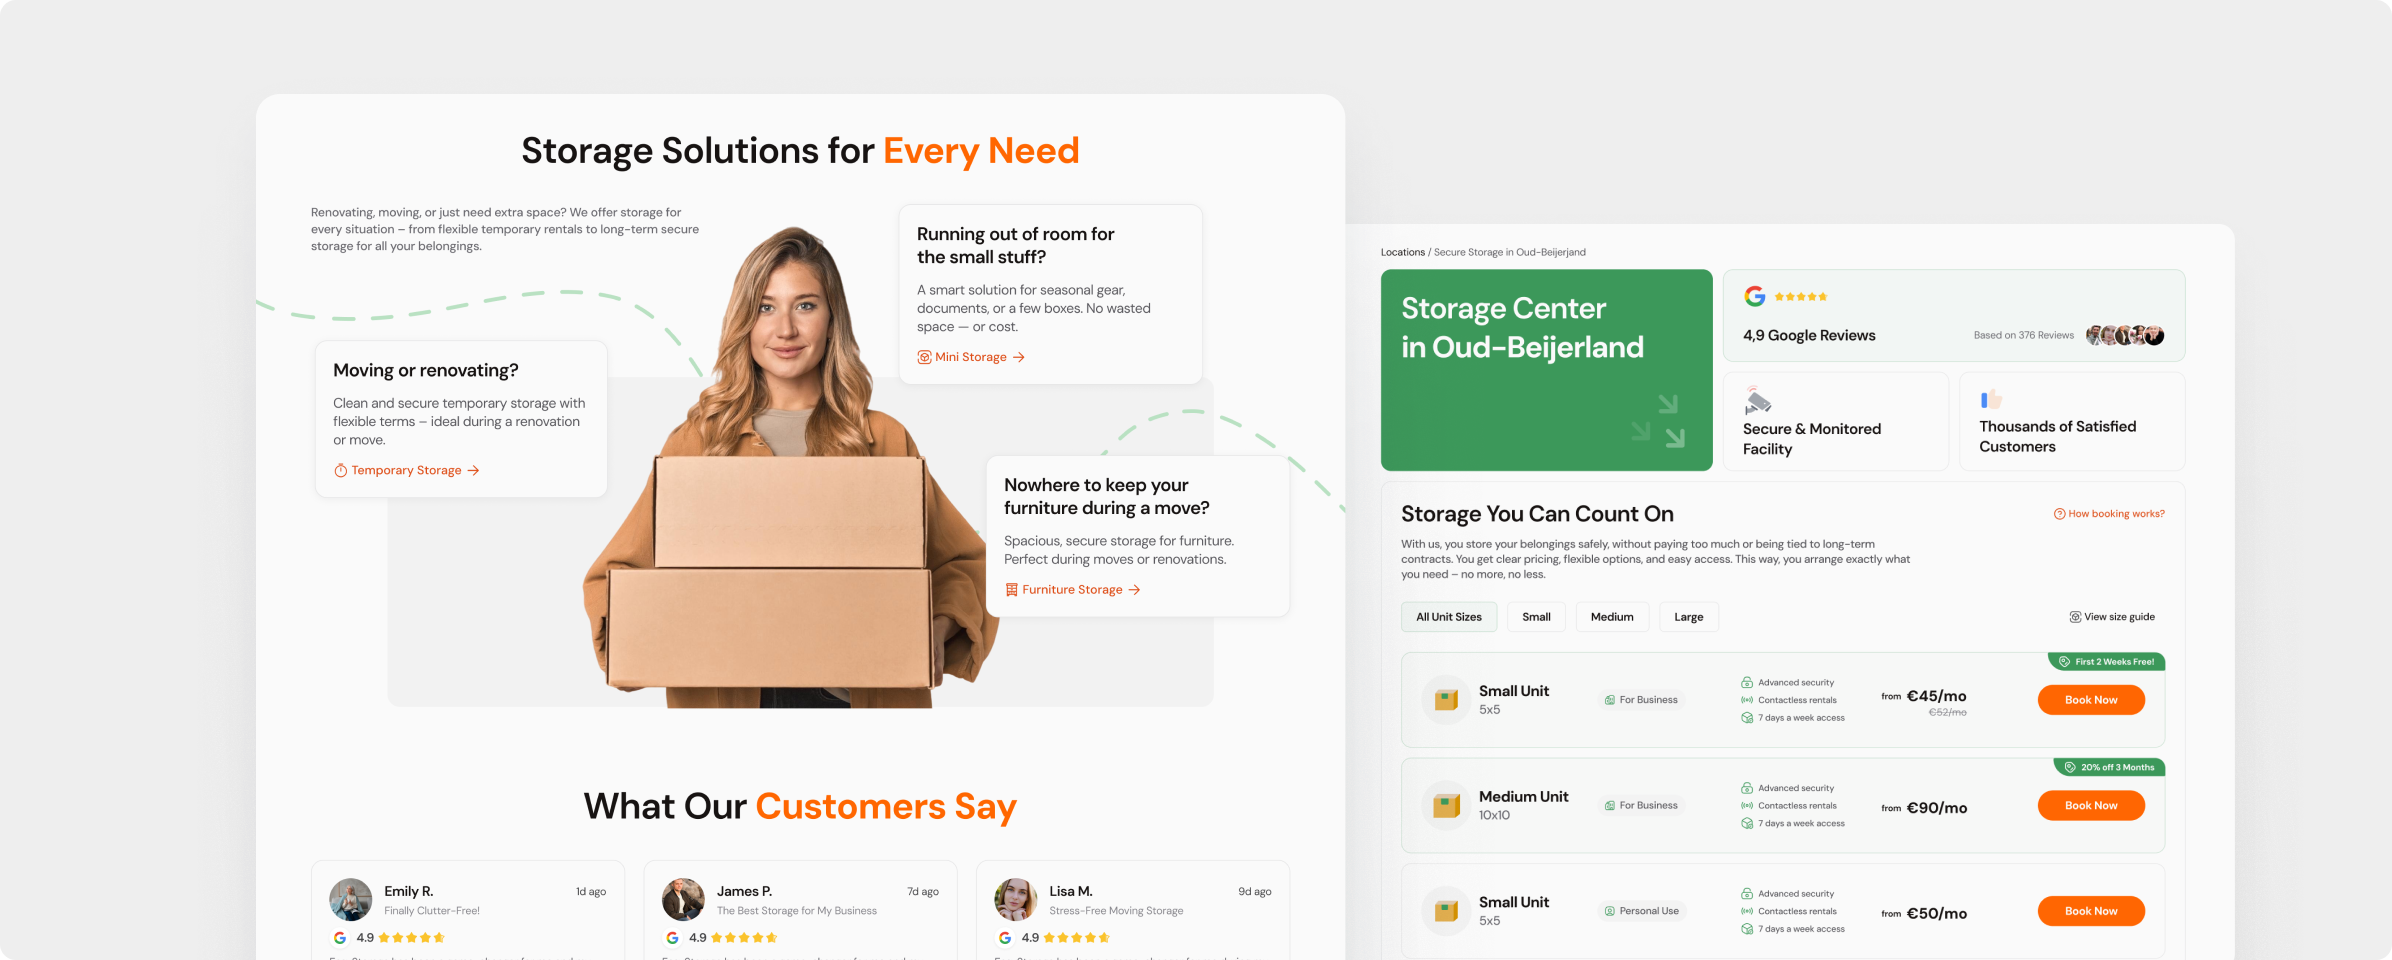2392x960 pixels.
Task: Click the Furniture Storage shelf icon
Action: tap(1011, 590)
